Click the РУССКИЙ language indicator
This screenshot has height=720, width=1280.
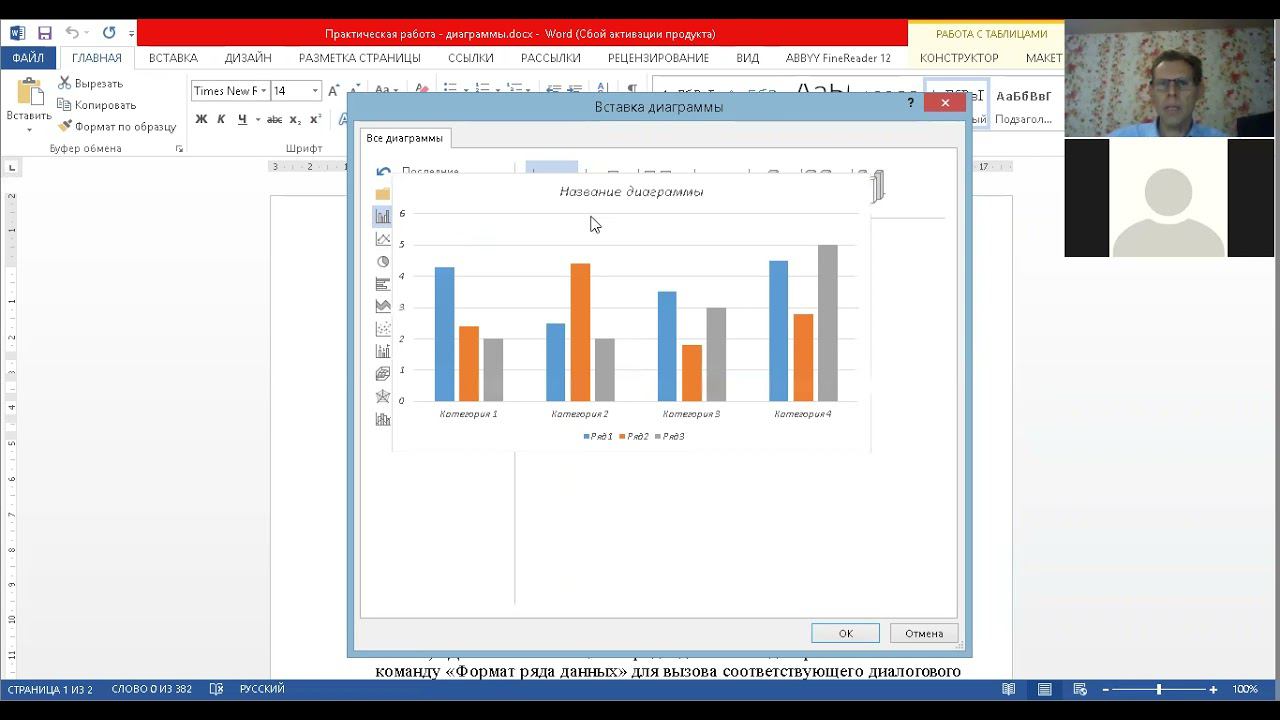click(262, 689)
